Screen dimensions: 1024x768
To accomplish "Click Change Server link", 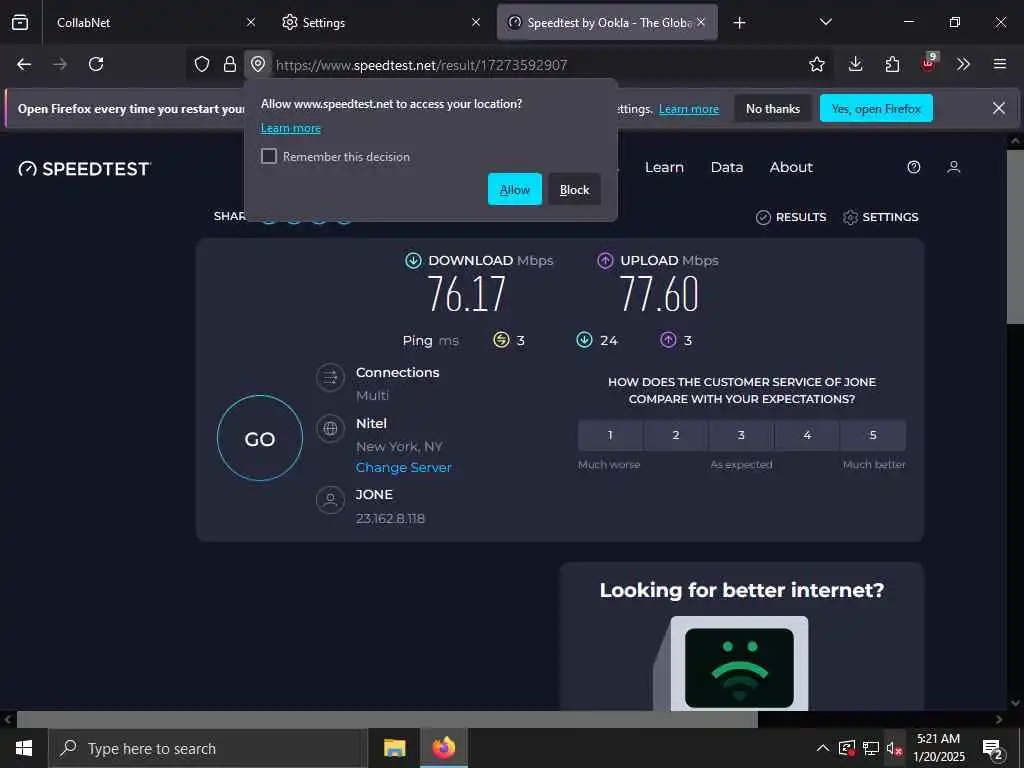I will coord(404,468).
